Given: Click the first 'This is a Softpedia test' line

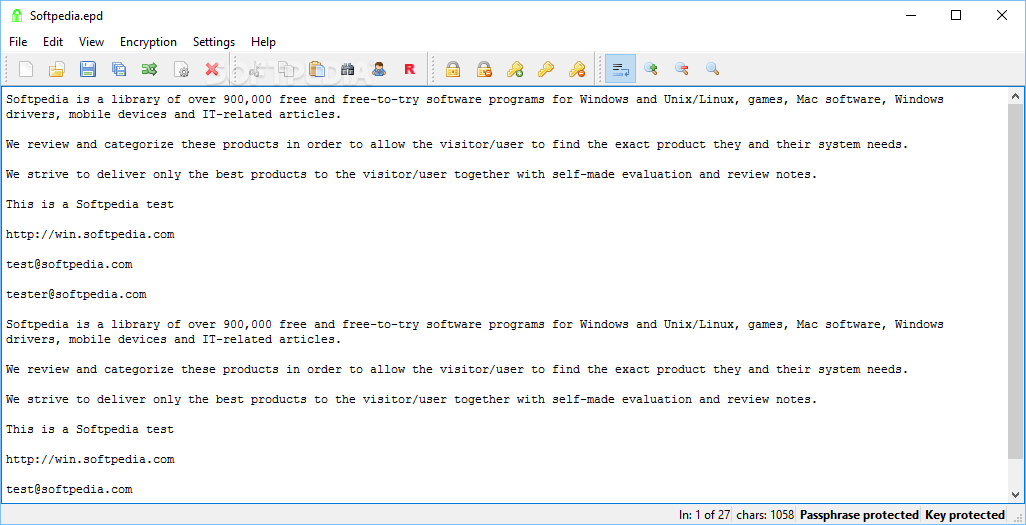Looking at the screenshot, I should click(90, 204).
